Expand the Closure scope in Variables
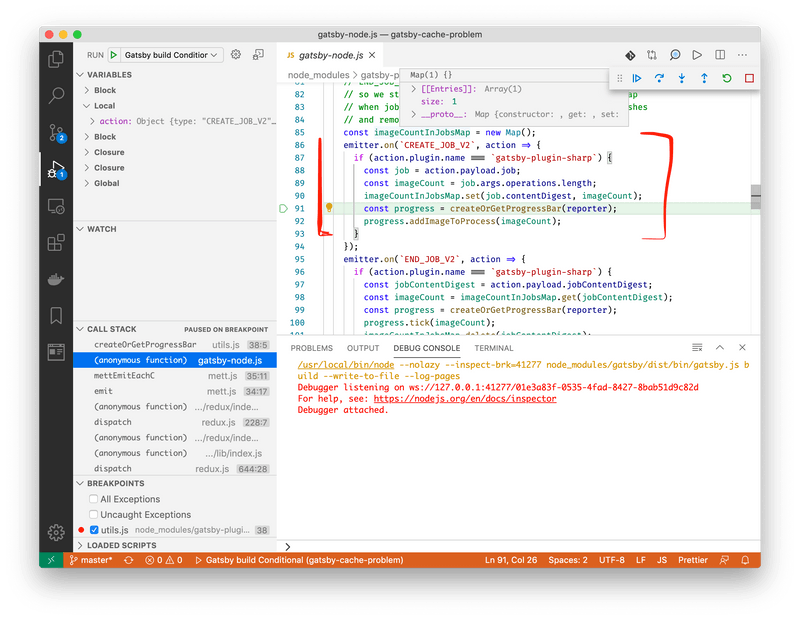Image resolution: width=800 pixels, height=620 pixels. click(x=108, y=152)
